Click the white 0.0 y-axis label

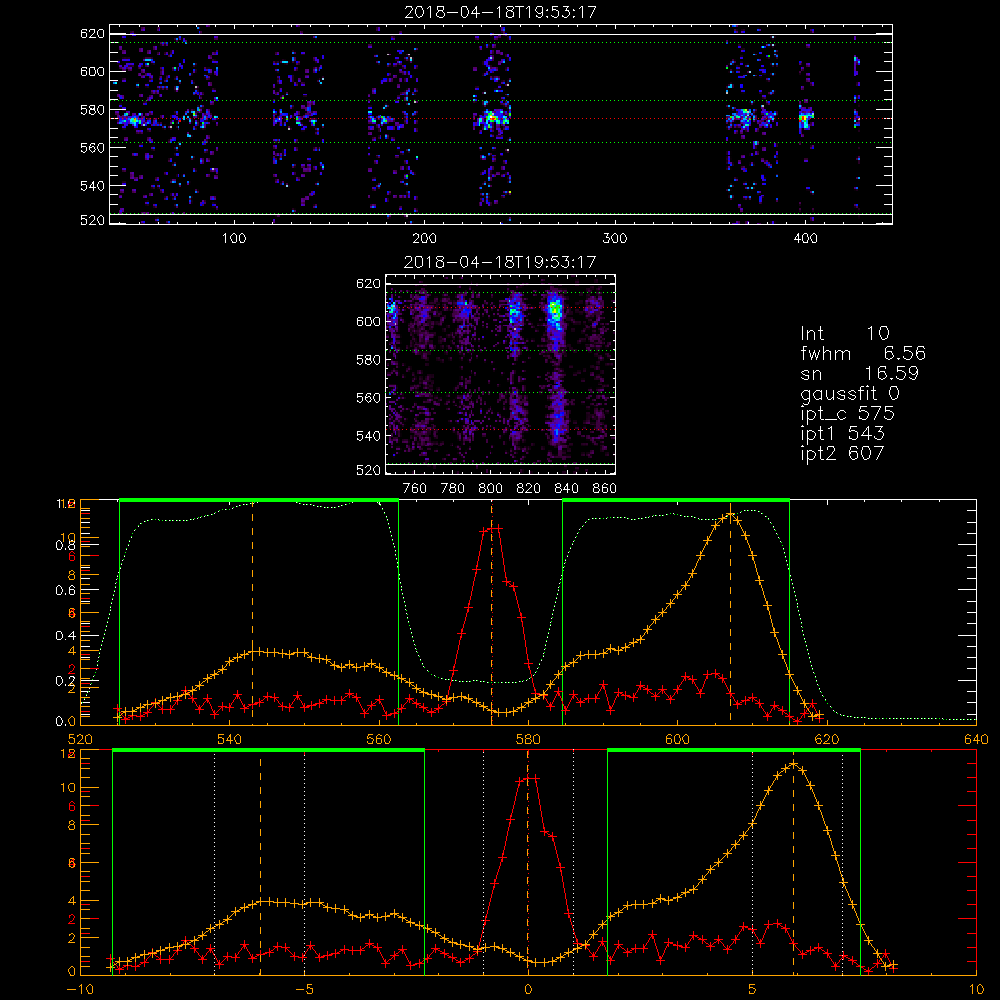pos(65,722)
